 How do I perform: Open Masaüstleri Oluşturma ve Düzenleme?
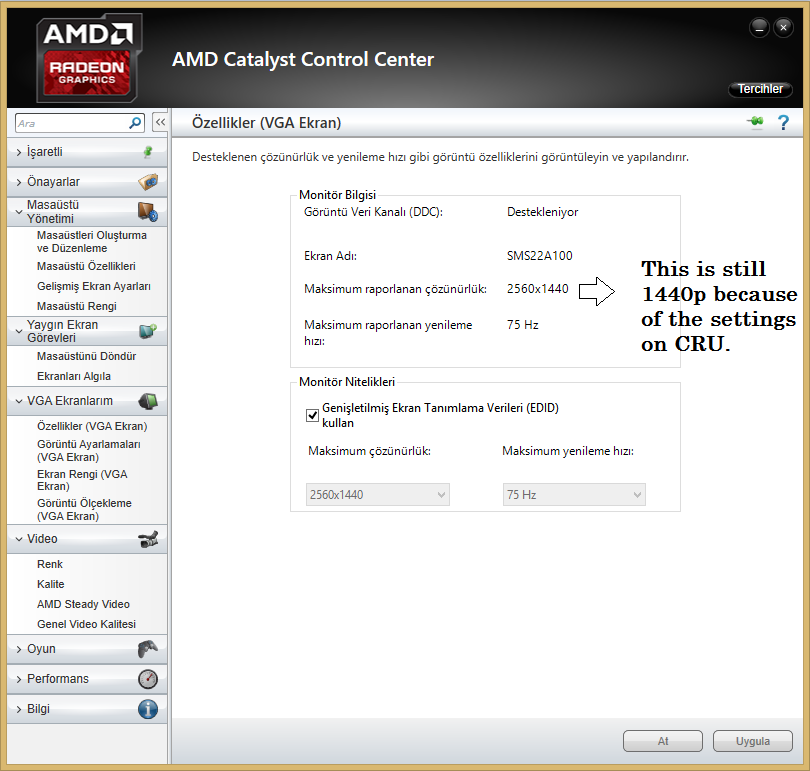[91, 242]
